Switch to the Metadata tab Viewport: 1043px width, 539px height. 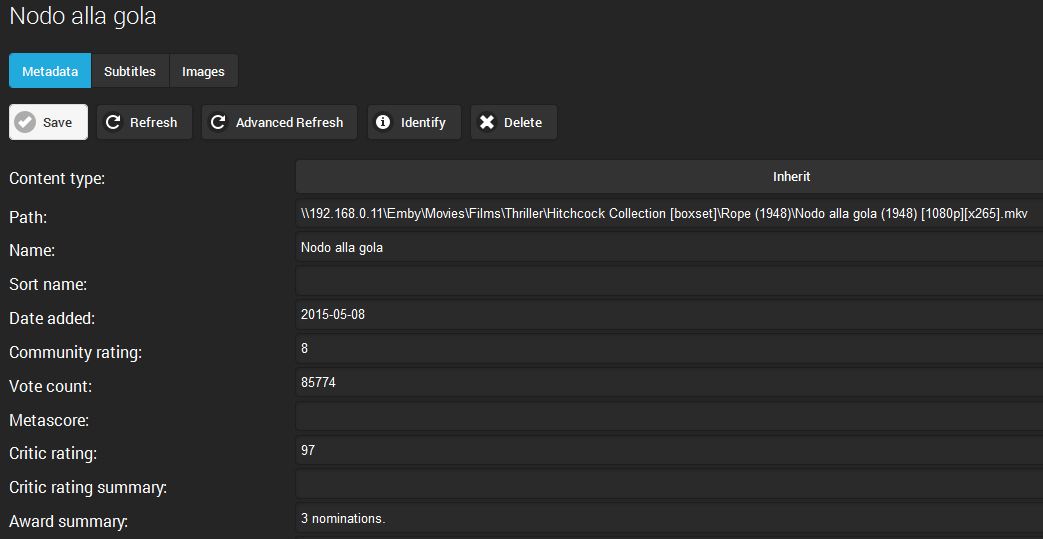coord(50,71)
